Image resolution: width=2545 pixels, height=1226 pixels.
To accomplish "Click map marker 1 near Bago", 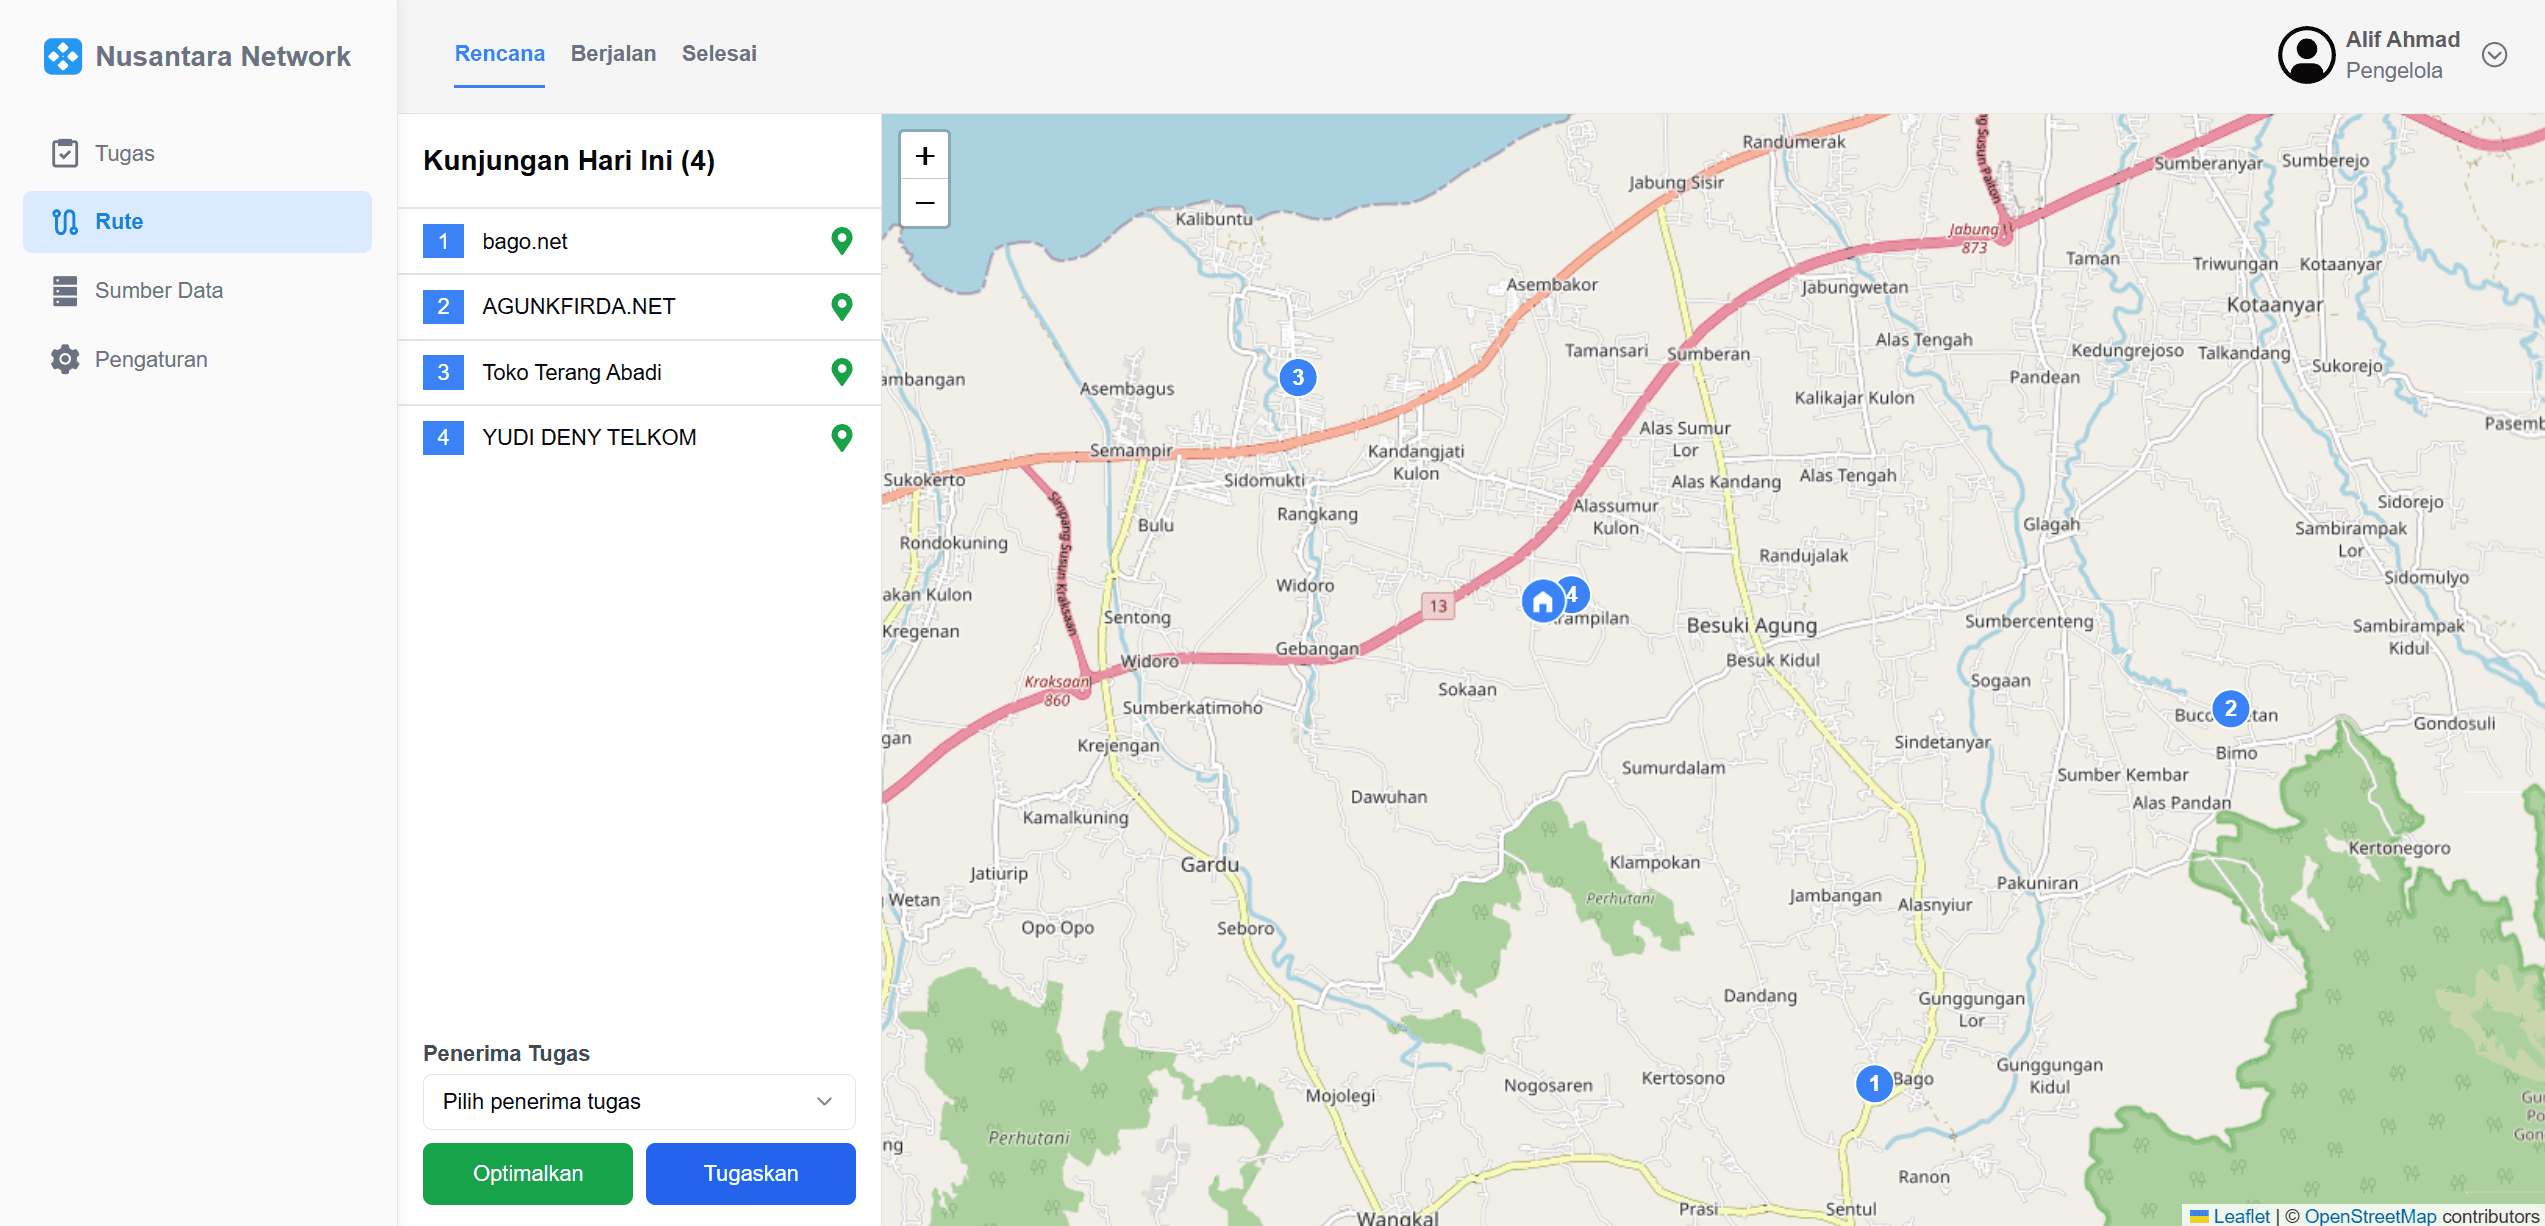I will point(1874,1083).
